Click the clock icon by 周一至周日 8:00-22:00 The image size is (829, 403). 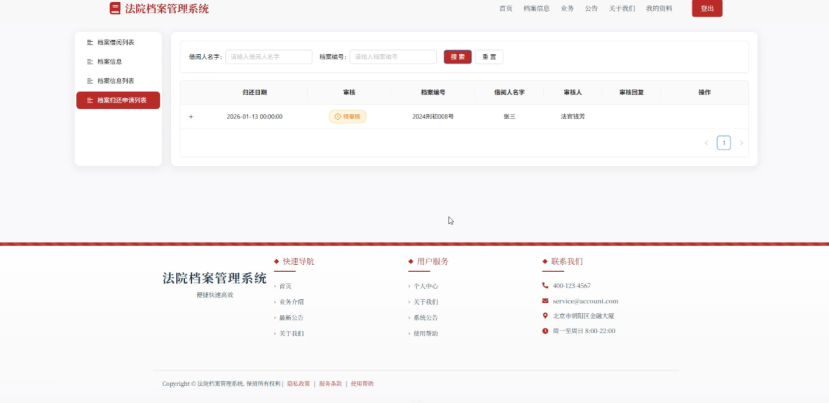tap(545, 331)
